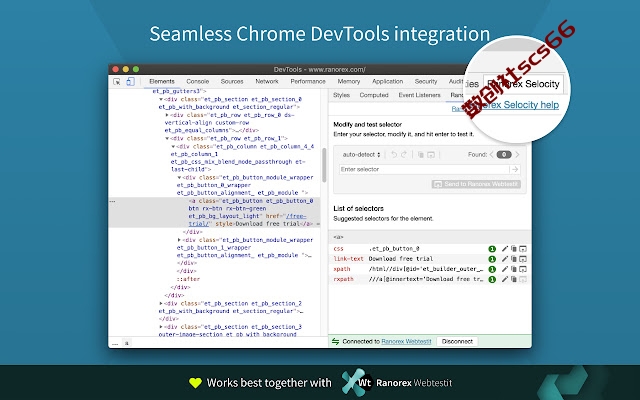Copy selector icon in the editor toolbar
This screenshot has height=400, width=640.
pyautogui.click(x=420, y=155)
